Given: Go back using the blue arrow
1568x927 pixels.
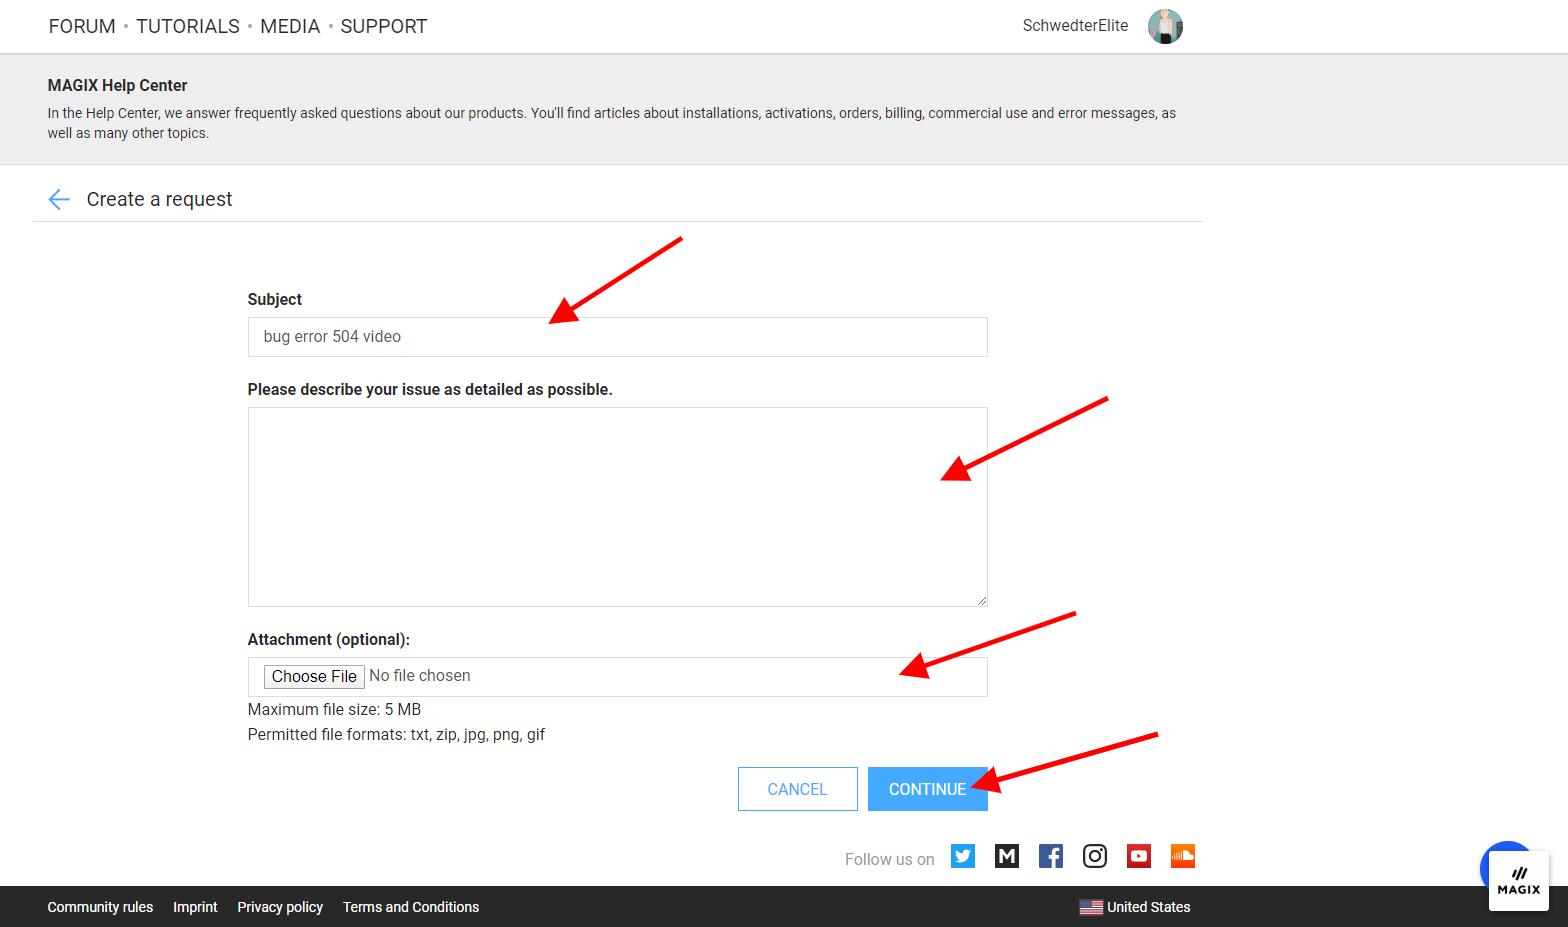Looking at the screenshot, I should (58, 199).
